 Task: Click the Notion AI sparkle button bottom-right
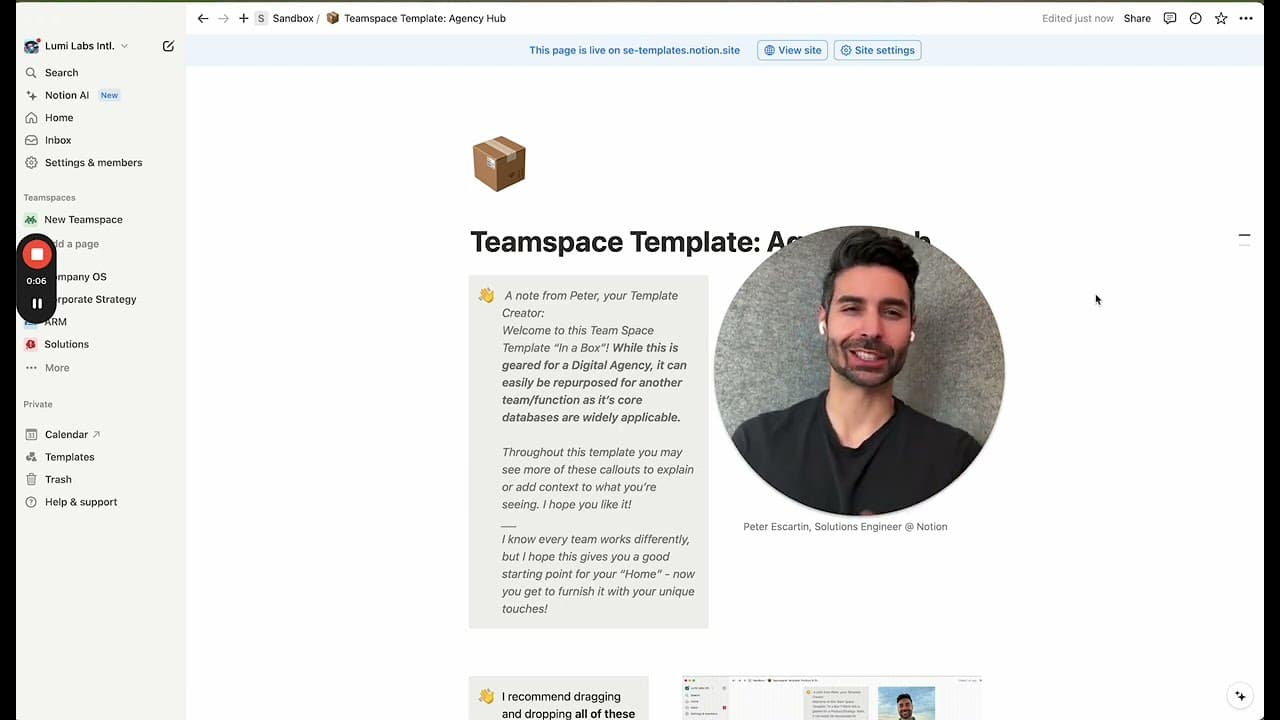tap(1240, 696)
